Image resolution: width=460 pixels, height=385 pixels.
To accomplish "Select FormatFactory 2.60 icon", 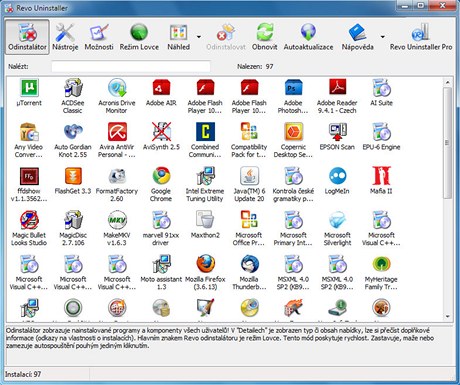I will pyautogui.click(x=117, y=176).
